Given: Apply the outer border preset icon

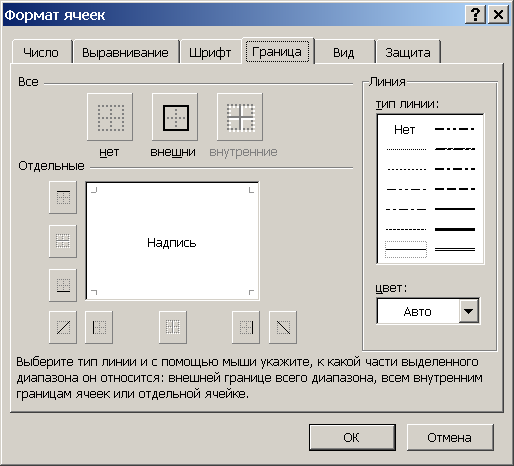Looking at the screenshot, I should pos(175,117).
